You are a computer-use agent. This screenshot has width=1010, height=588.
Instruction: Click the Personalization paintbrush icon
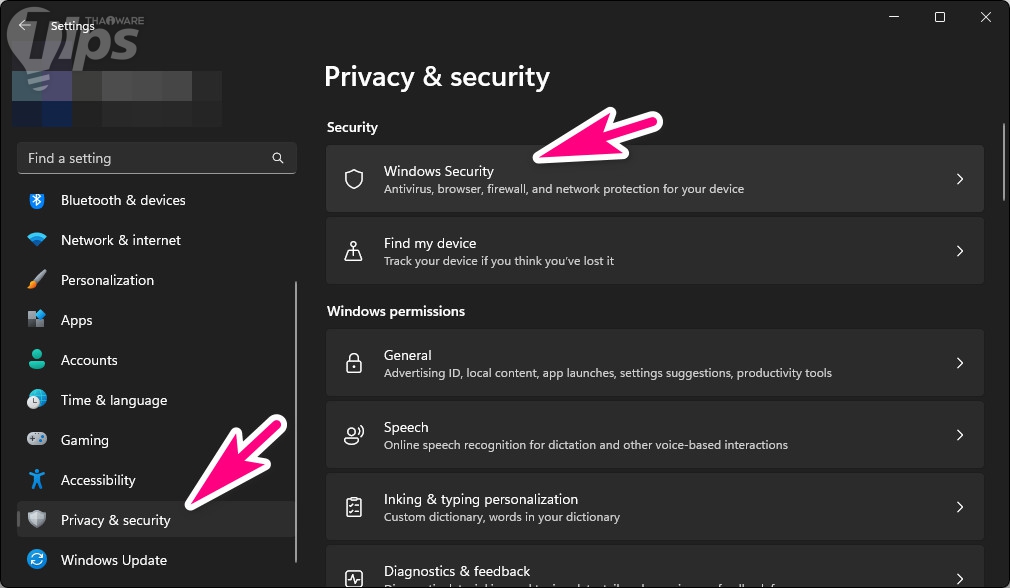[37, 280]
